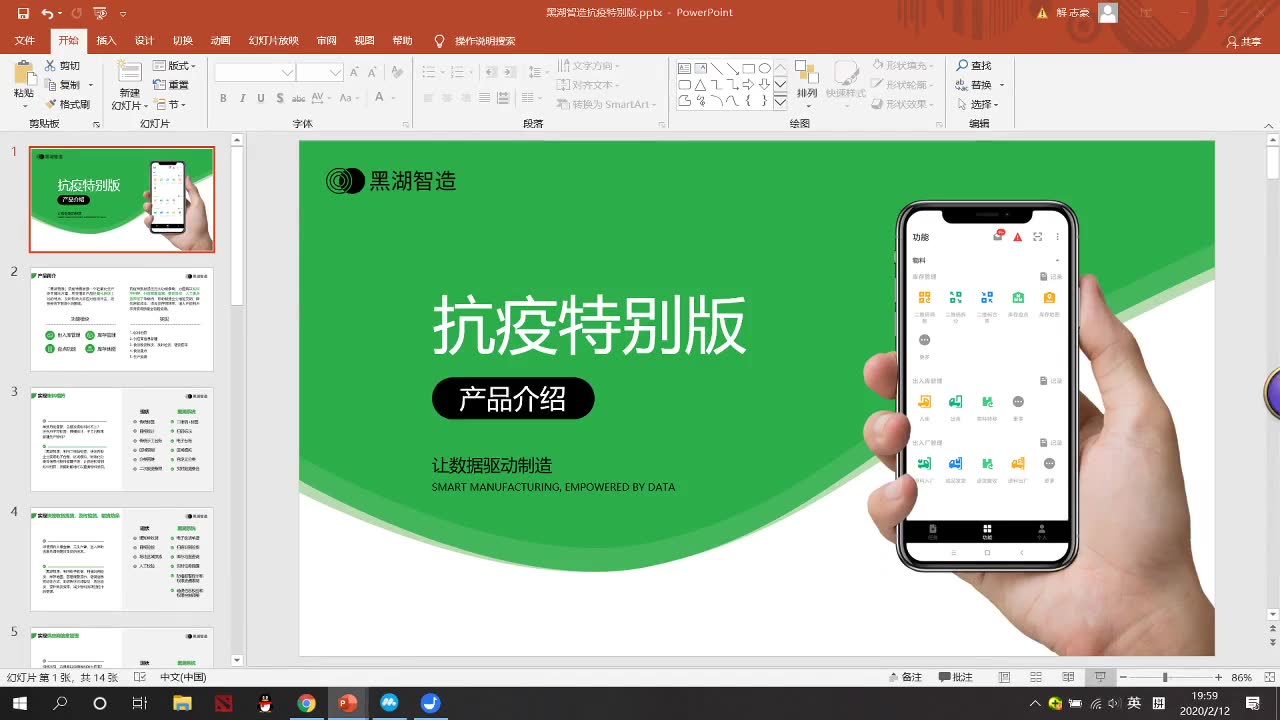Select slide 4 thumbnail
The height and width of the screenshot is (720, 1280).
pos(122,559)
